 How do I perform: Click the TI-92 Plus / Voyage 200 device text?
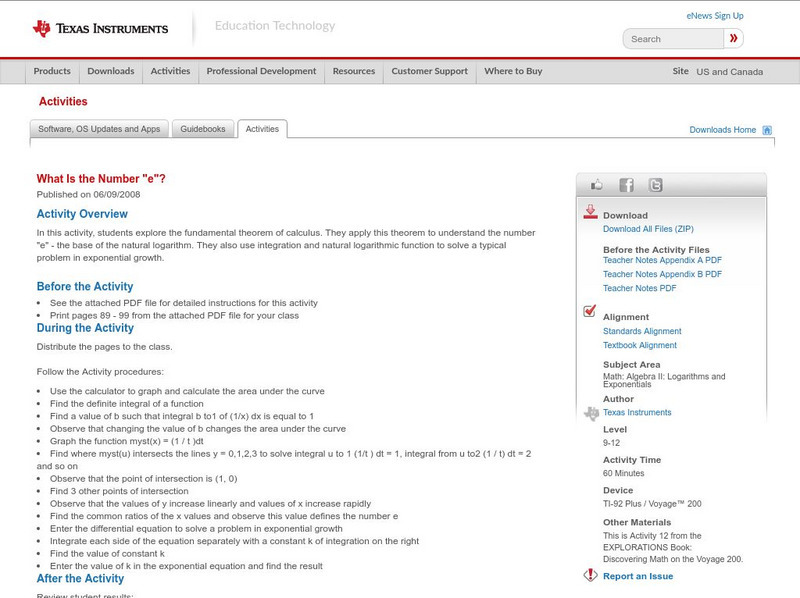click(x=652, y=504)
